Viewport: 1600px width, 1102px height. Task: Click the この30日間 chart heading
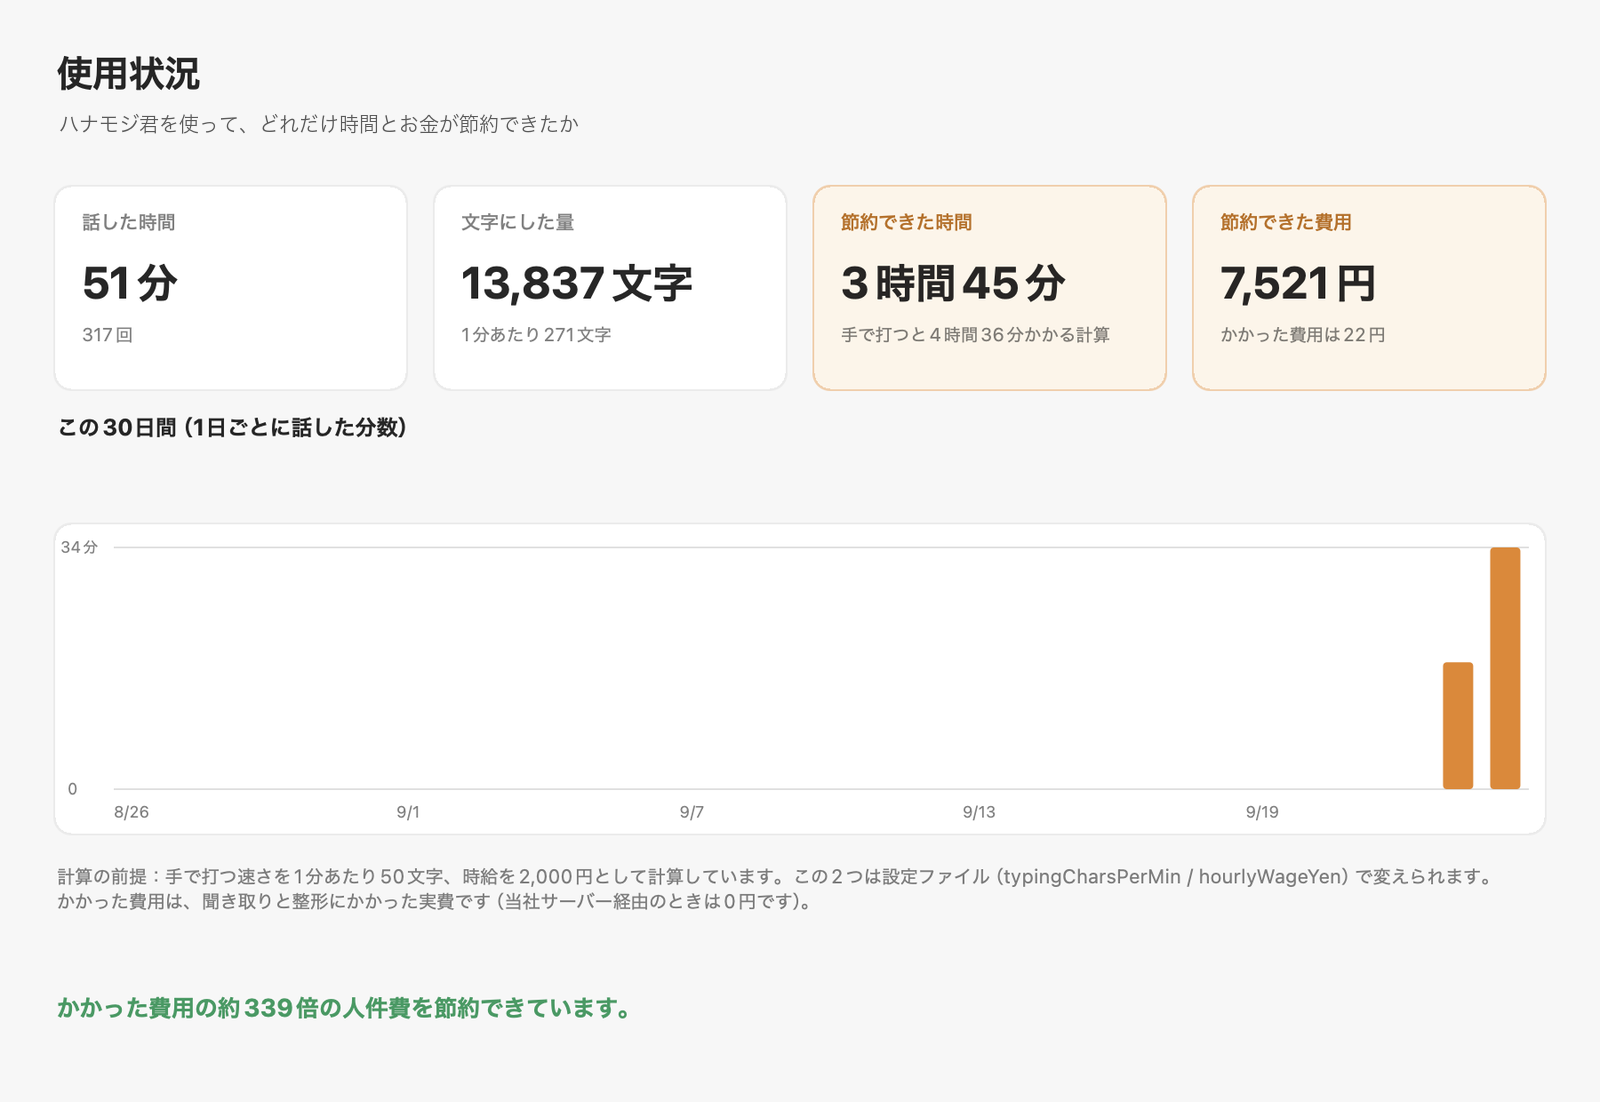click(232, 428)
